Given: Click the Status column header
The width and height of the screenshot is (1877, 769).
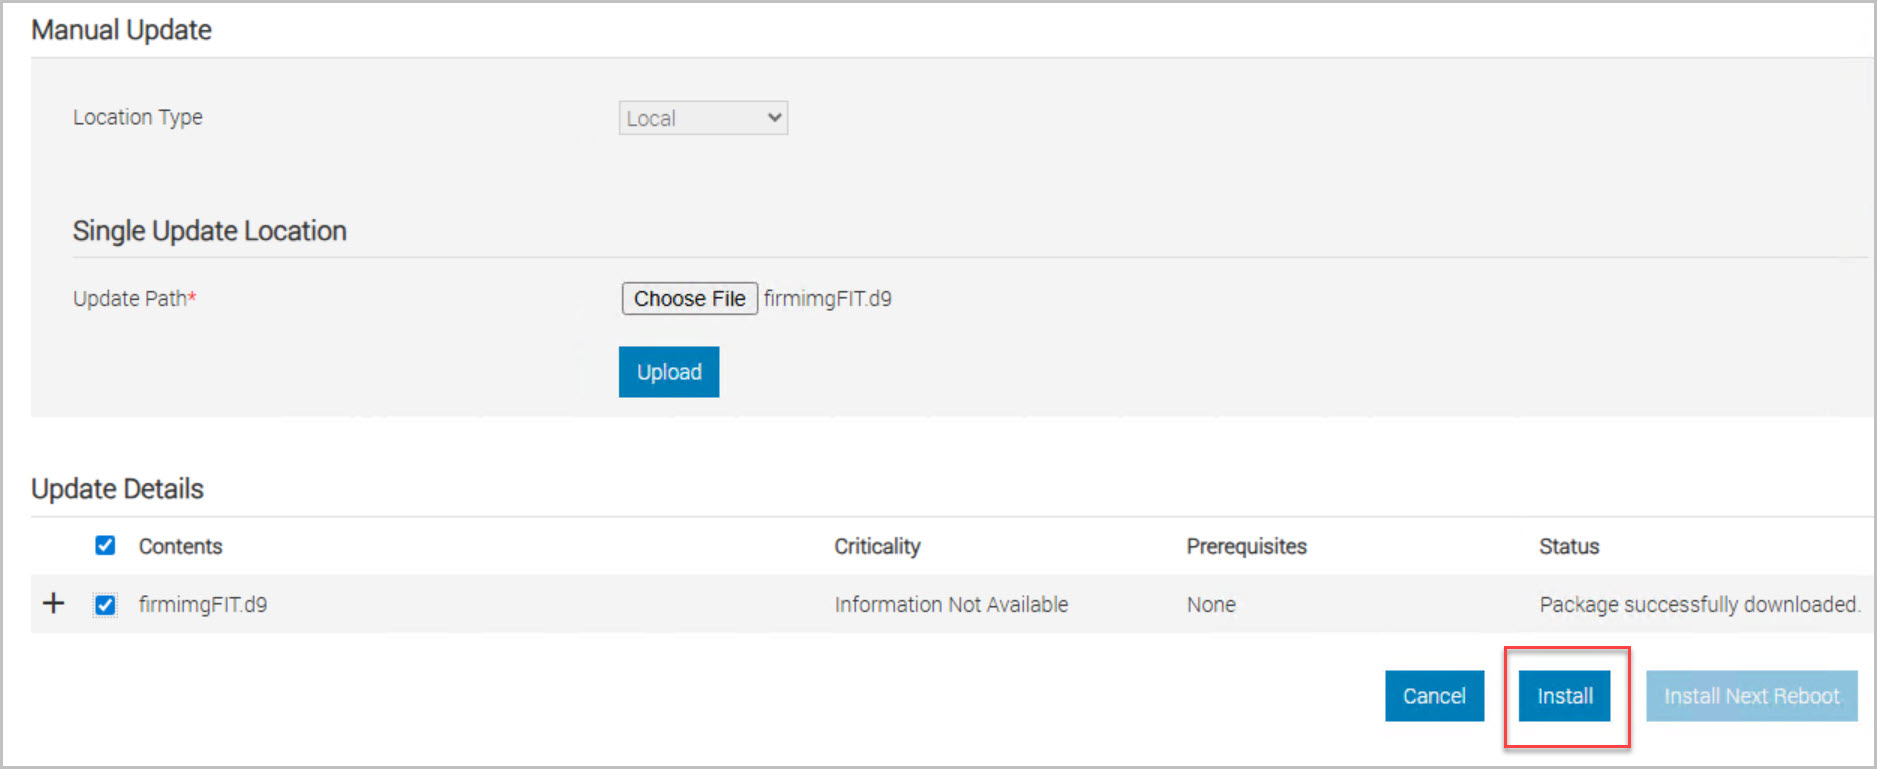Looking at the screenshot, I should point(1568,546).
